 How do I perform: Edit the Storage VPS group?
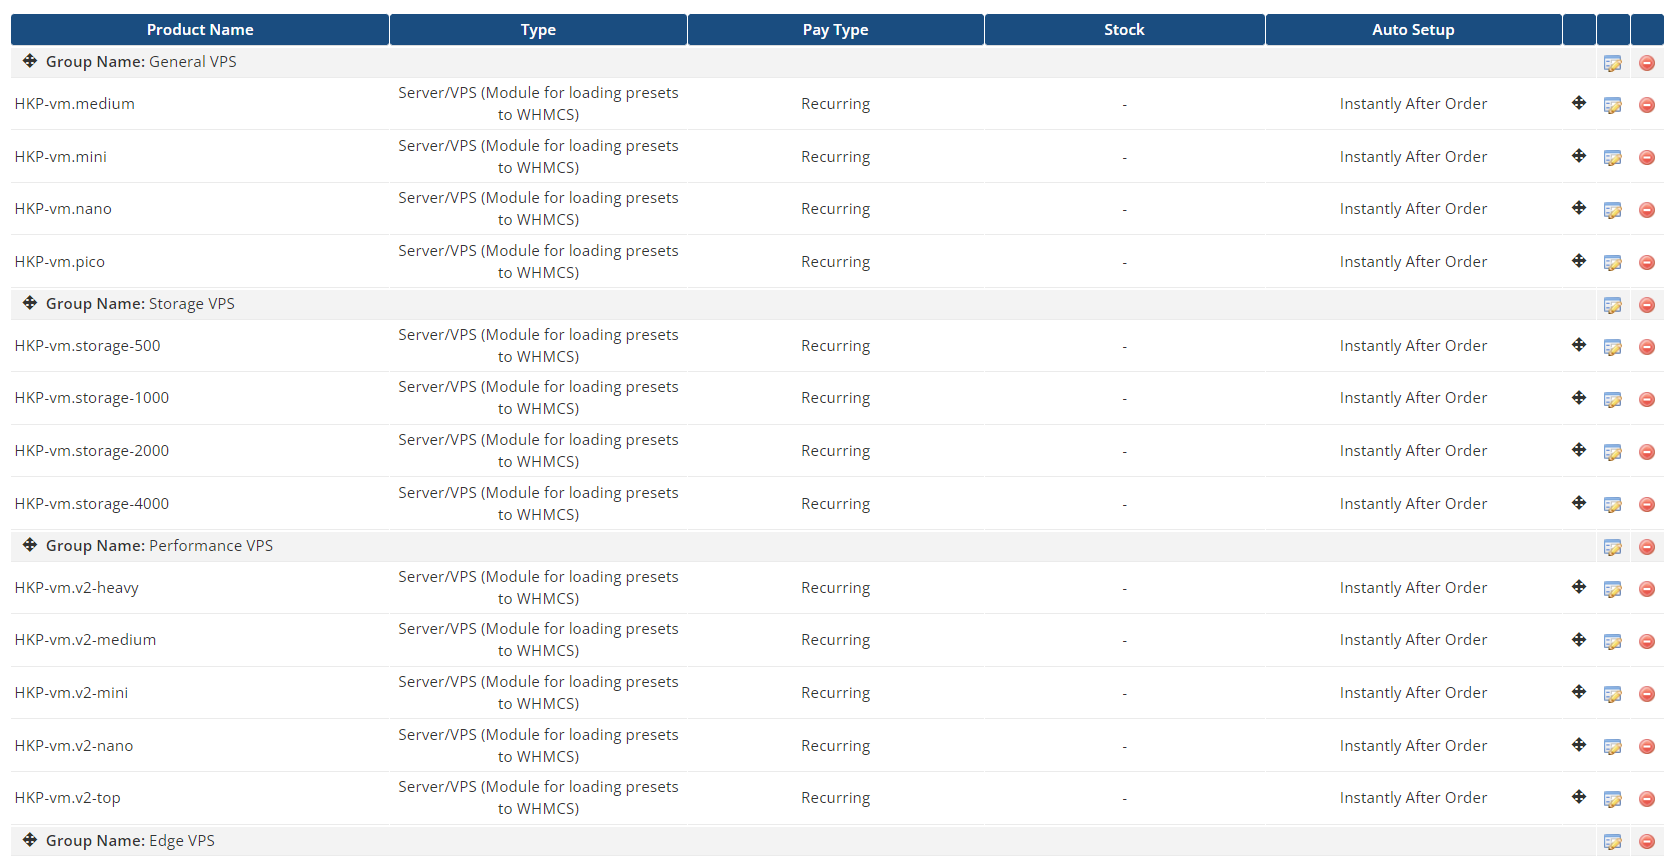(x=1612, y=305)
